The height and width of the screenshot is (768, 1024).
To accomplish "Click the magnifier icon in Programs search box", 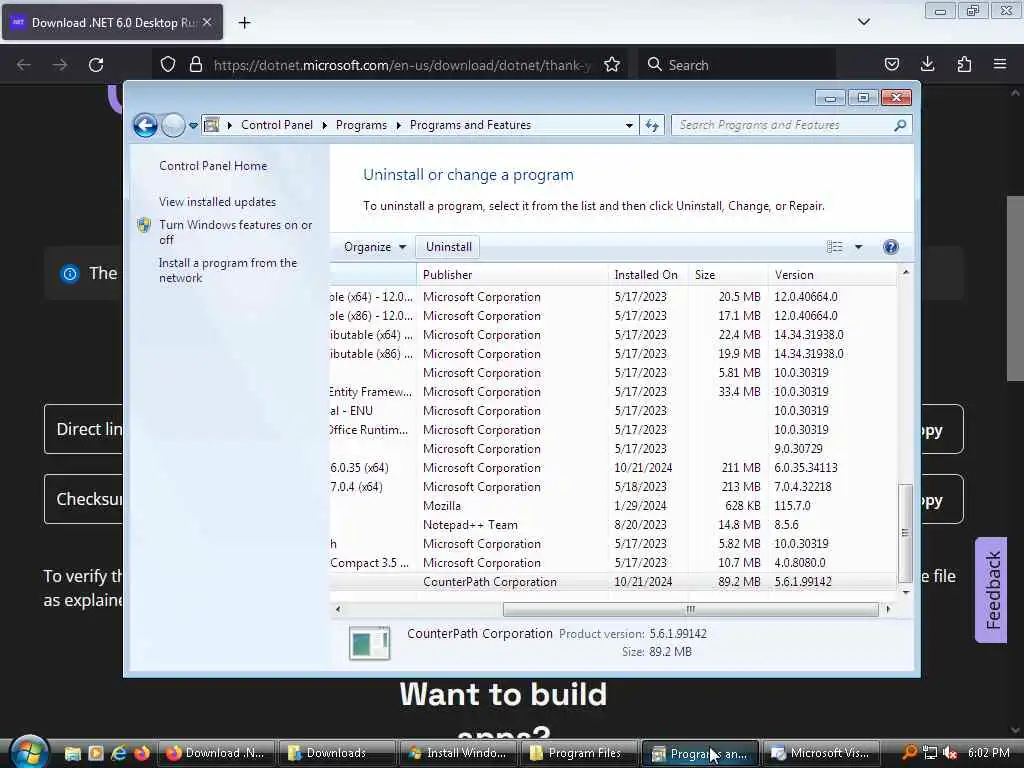I will [900, 125].
